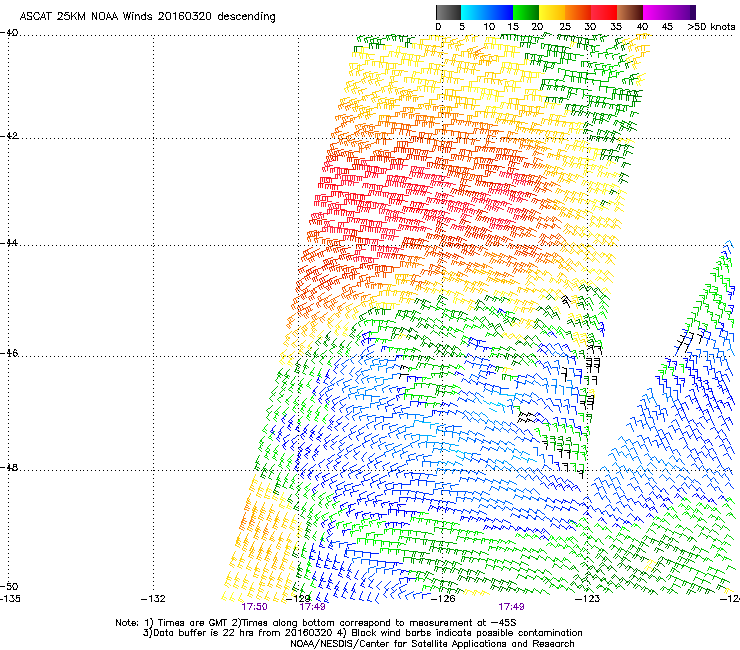Click the '>50 knots' legend label

click(711, 27)
